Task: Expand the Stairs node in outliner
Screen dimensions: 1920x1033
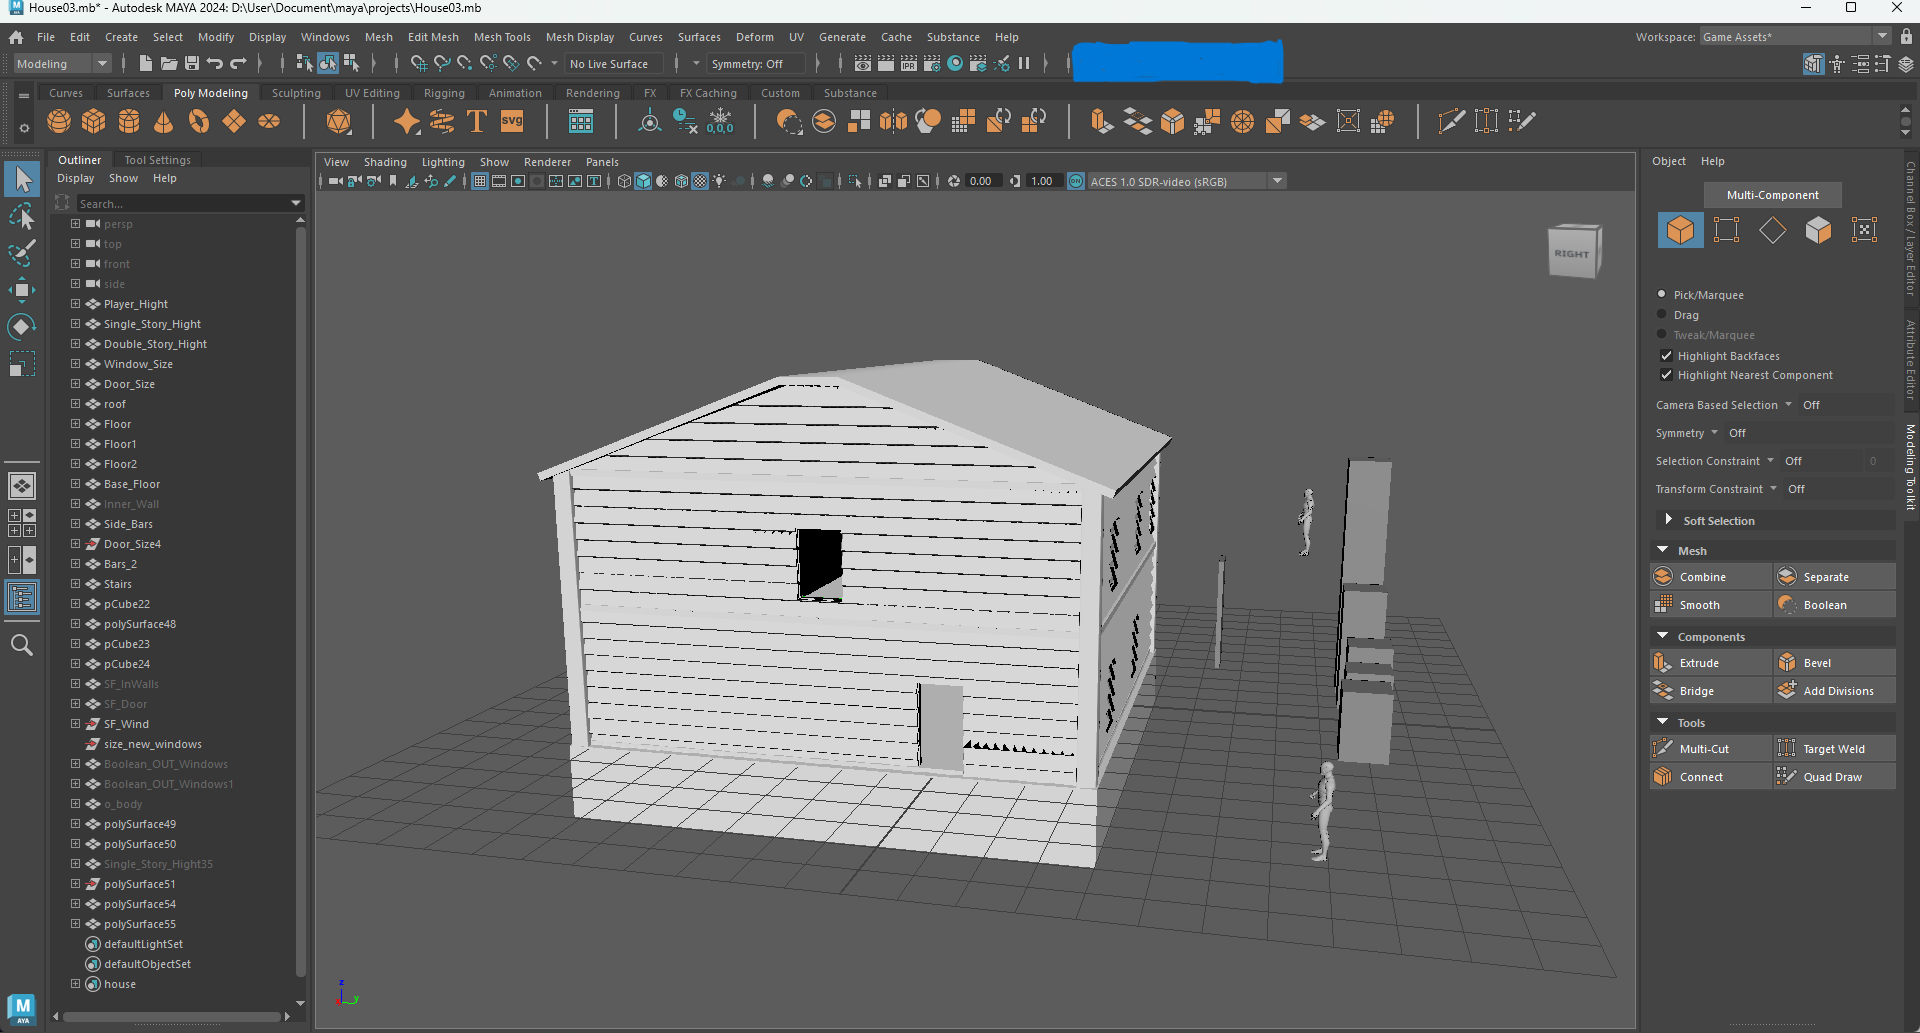Action: click(x=75, y=584)
